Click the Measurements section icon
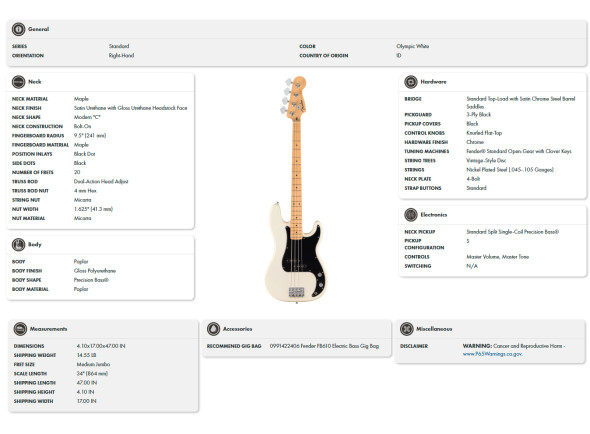Viewport: 590px width, 434px height. click(20, 329)
